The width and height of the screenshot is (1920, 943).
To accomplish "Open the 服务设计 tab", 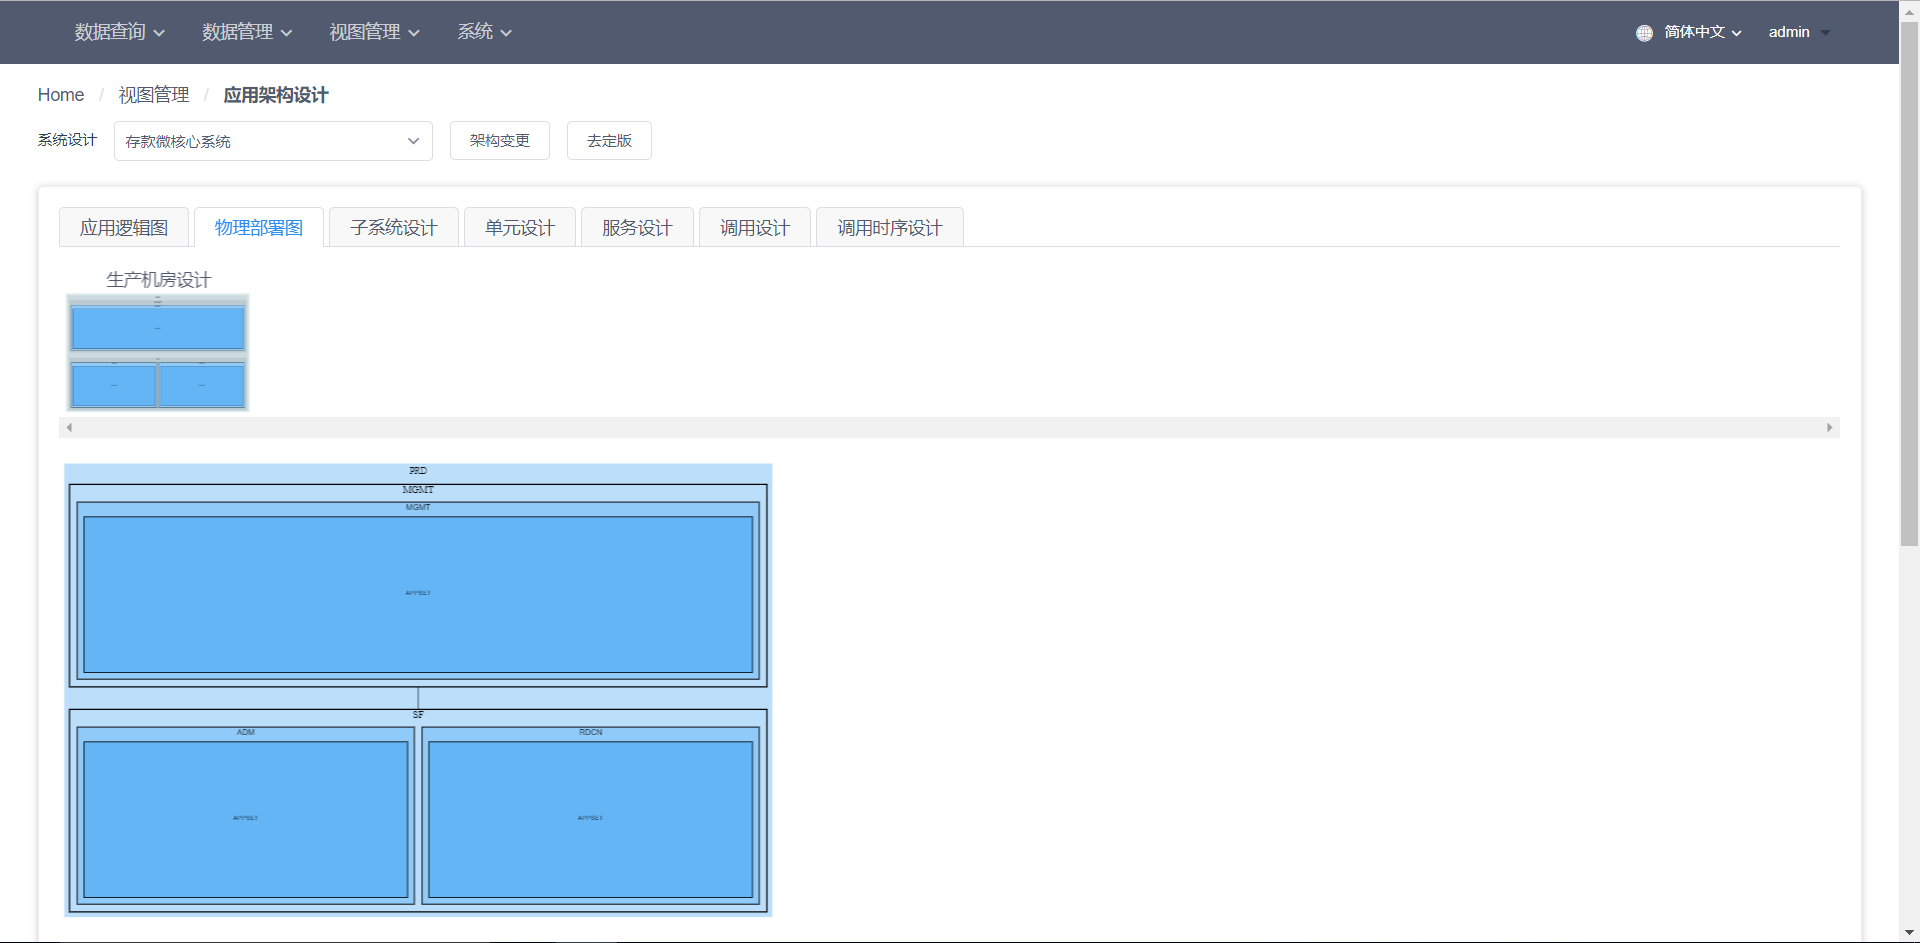I will tap(637, 227).
